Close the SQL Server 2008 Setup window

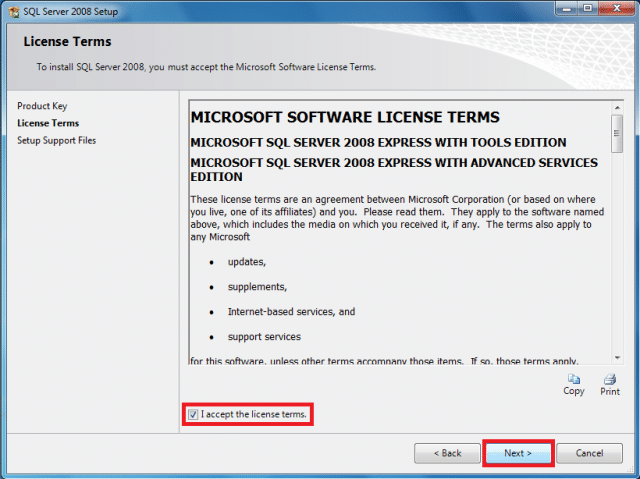617,8
